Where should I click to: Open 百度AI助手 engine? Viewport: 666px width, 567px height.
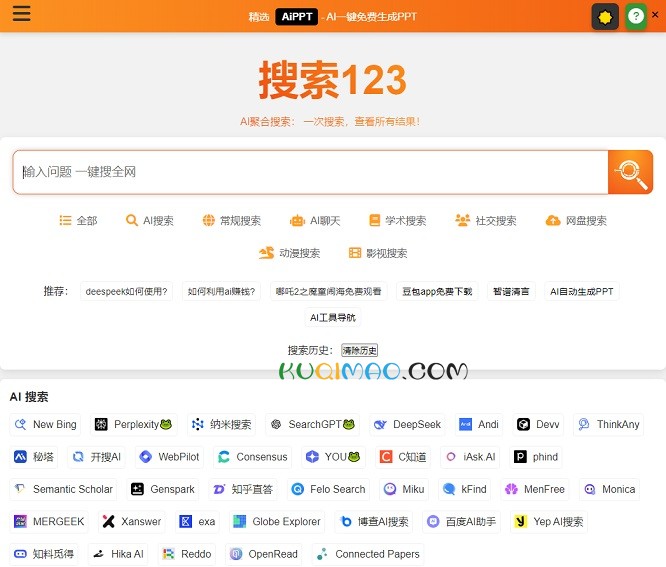461,522
